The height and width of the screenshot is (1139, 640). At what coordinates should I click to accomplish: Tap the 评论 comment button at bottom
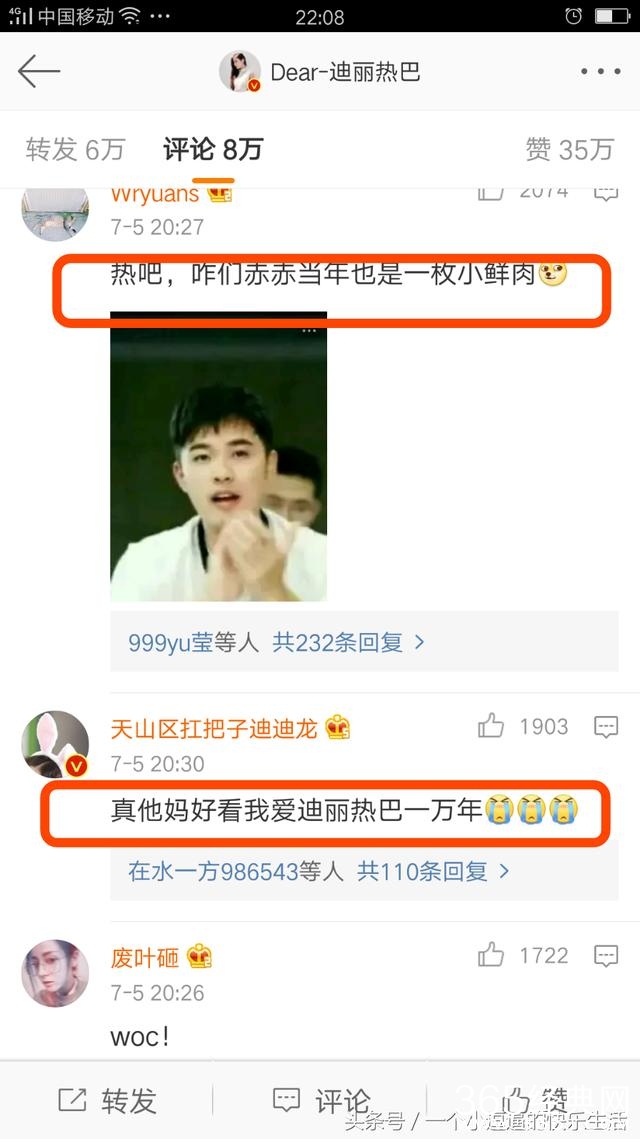321,1101
